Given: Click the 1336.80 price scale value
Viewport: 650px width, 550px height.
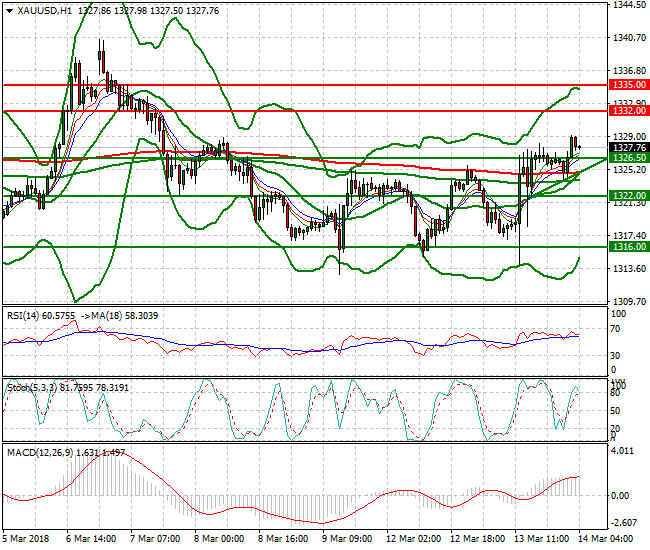Looking at the screenshot, I should tap(629, 71).
